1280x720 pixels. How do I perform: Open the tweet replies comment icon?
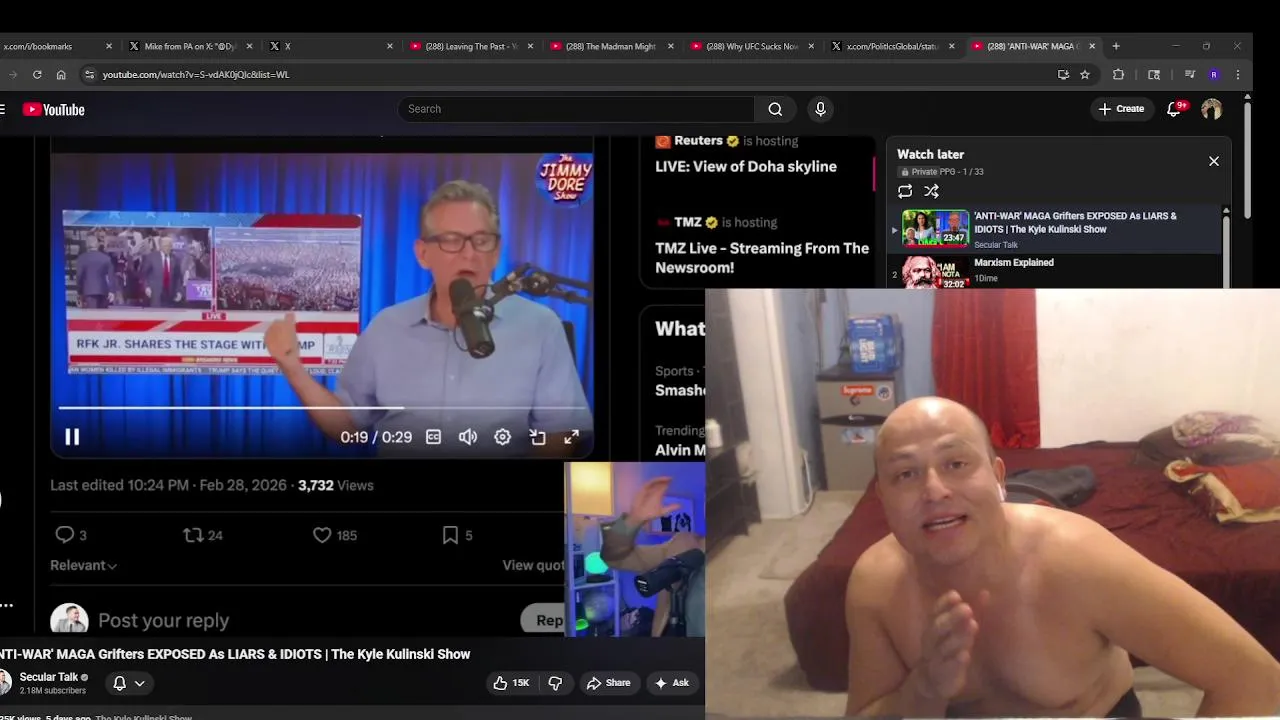pyautogui.click(x=64, y=535)
